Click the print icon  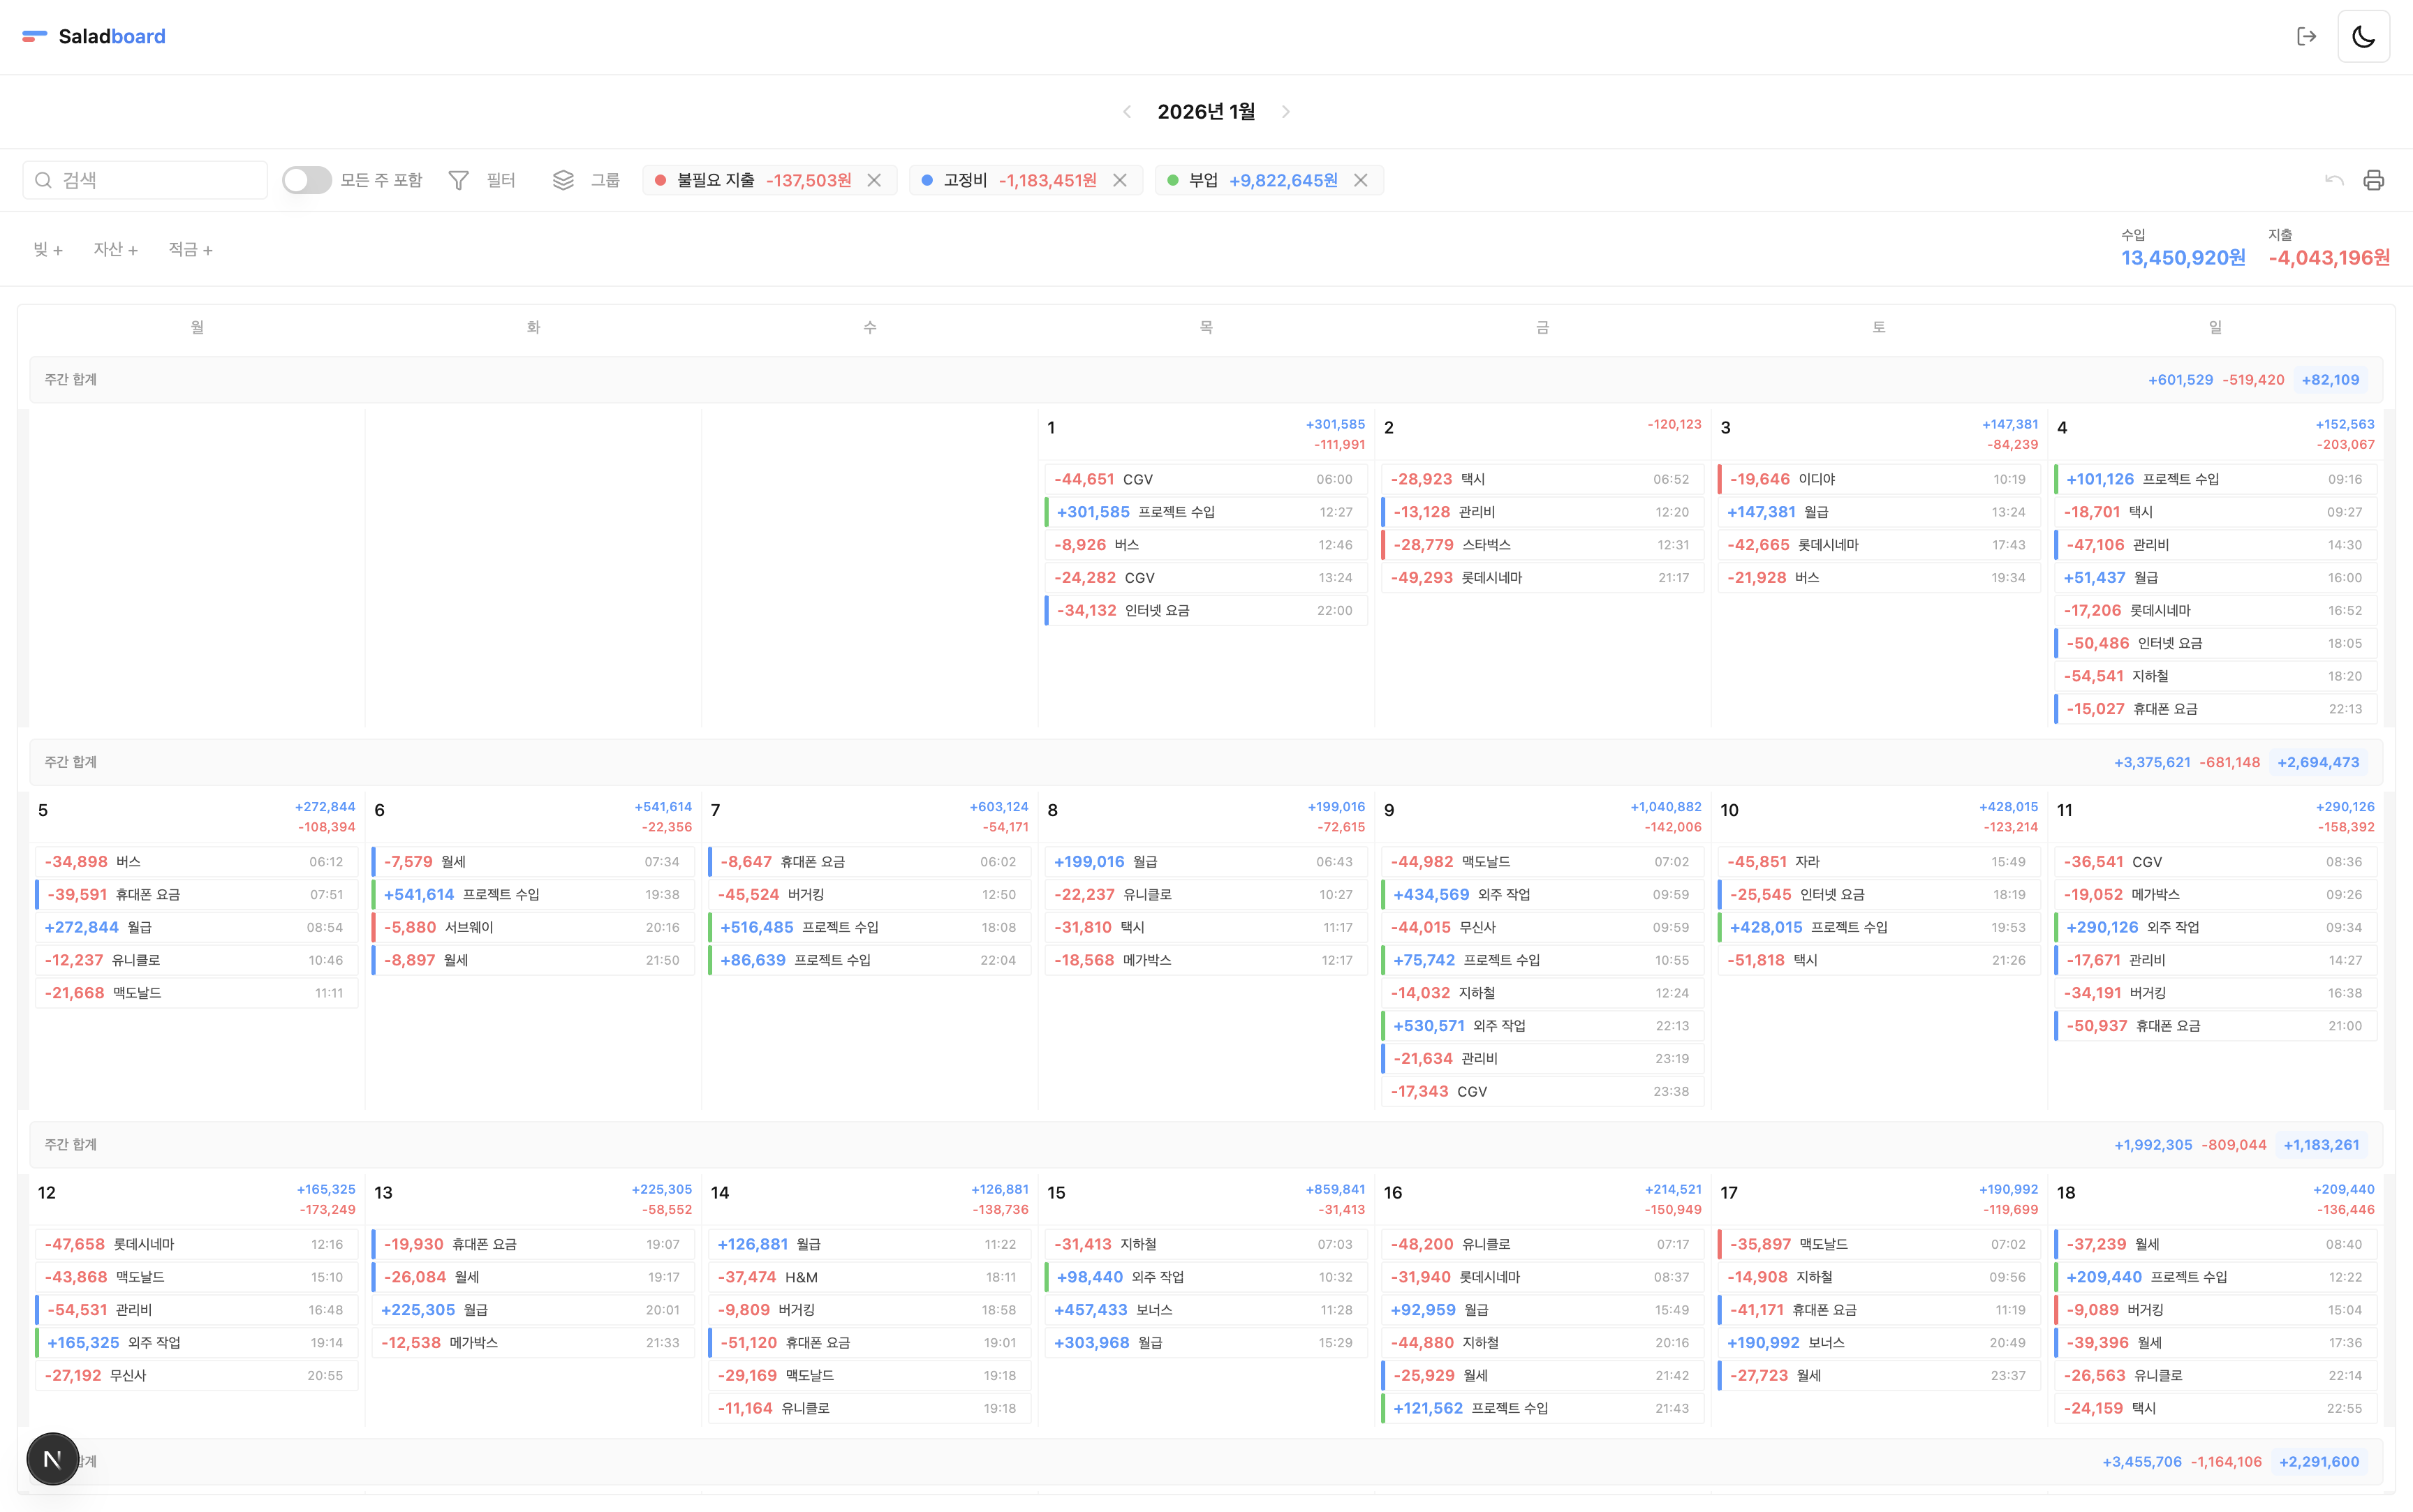point(2373,180)
